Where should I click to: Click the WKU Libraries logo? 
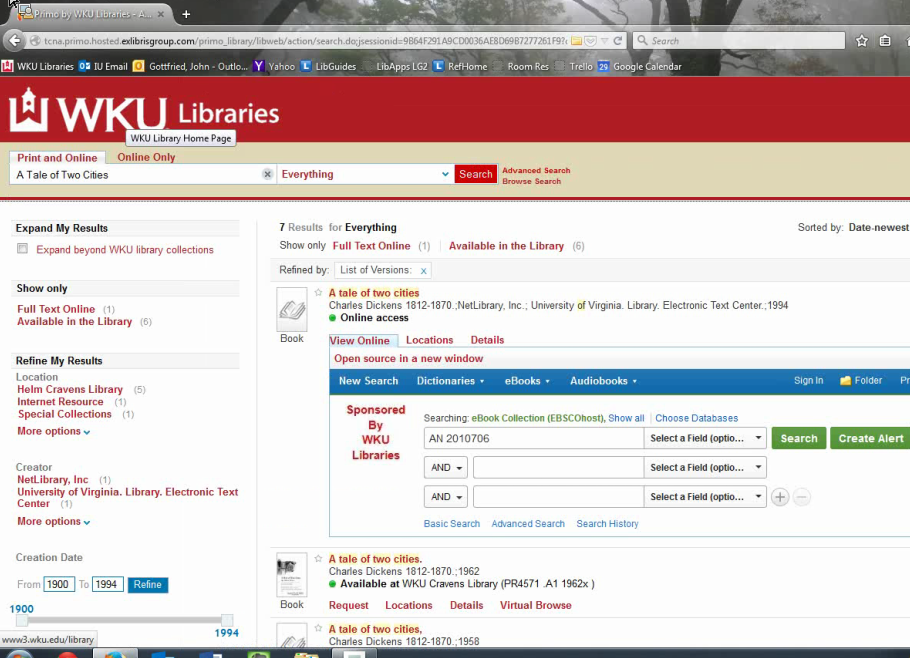coord(144,112)
